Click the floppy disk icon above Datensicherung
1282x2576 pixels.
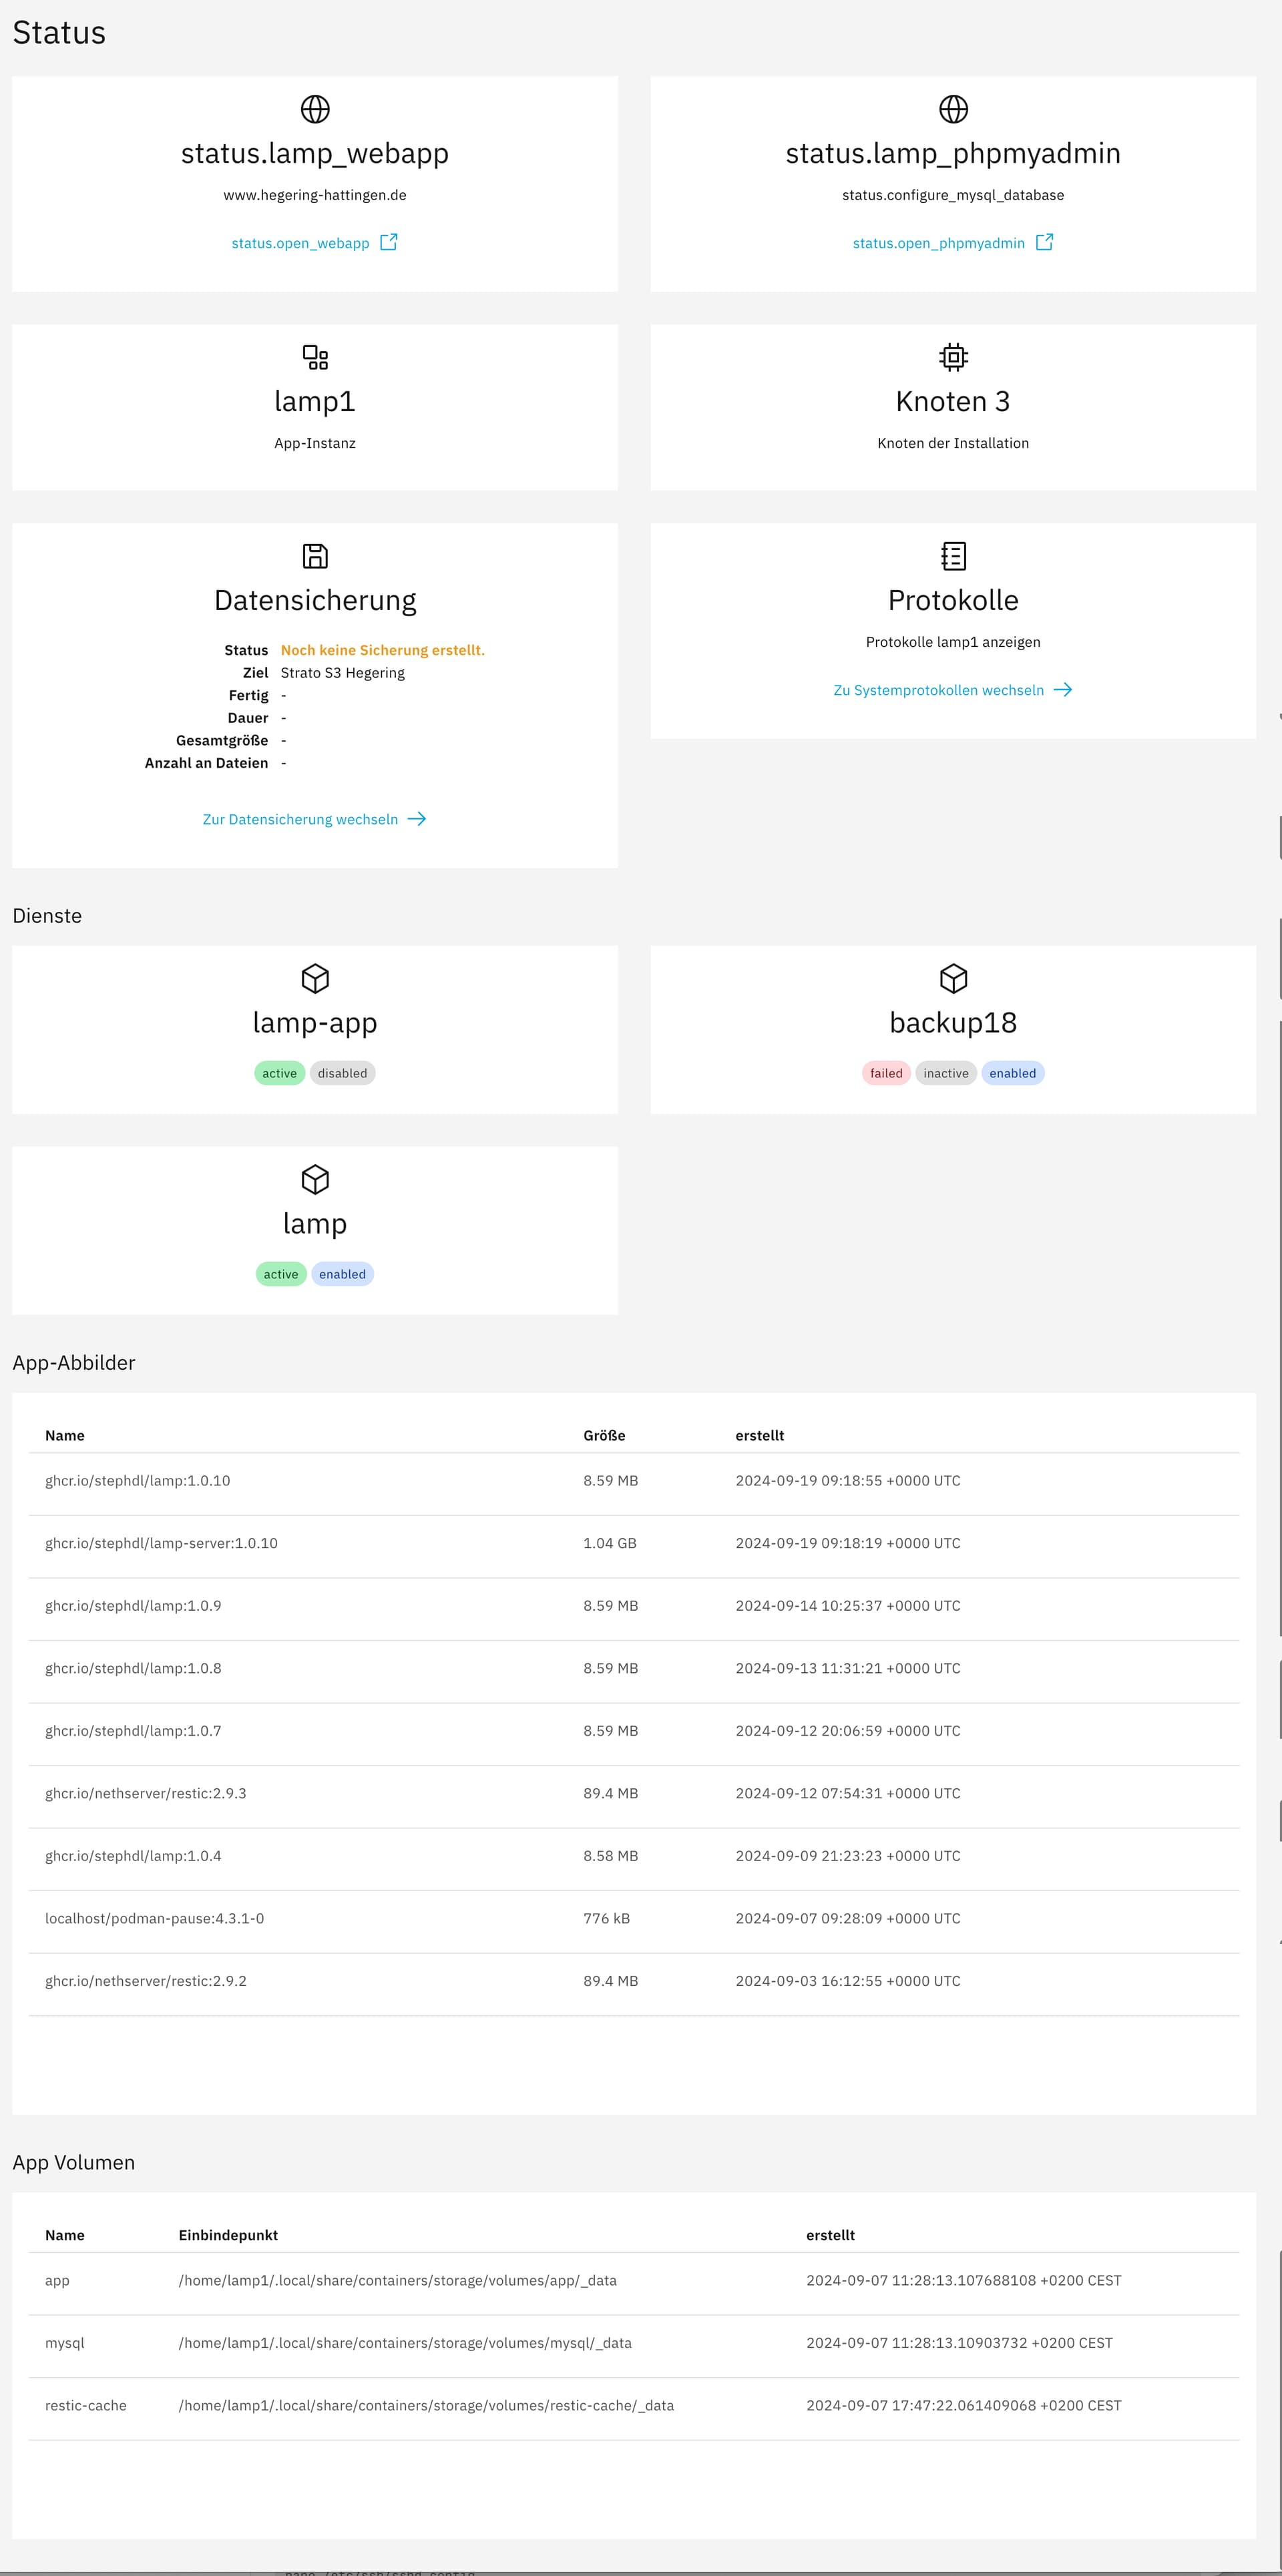click(x=315, y=556)
